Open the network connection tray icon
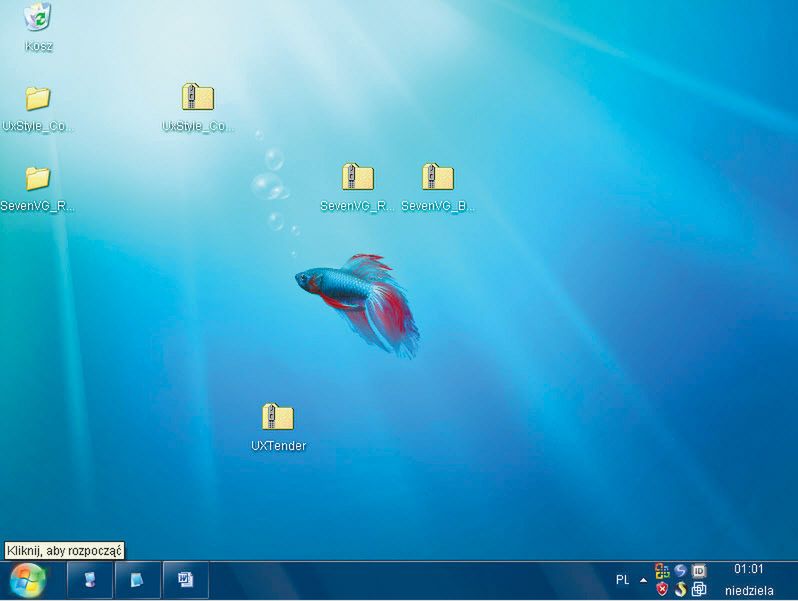Image resolution: width=798 pixels, height=601 pixels. pos(699,589)
